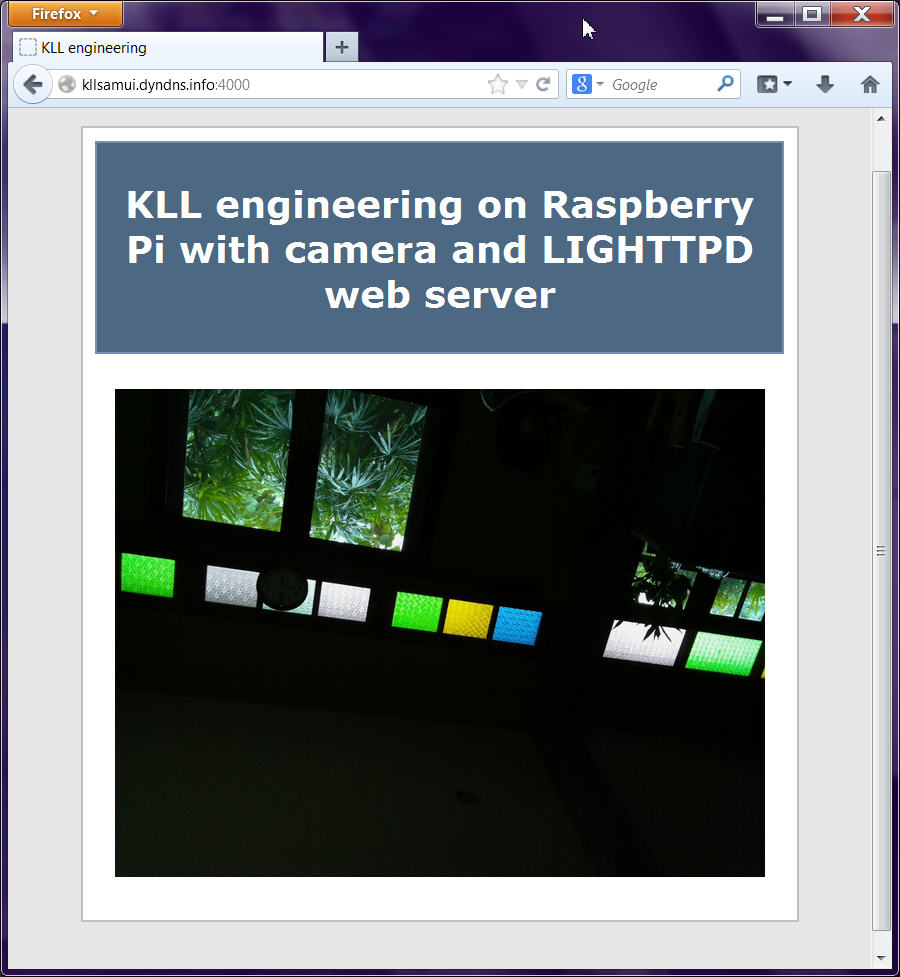Expand the URL history dropdown arrow
Screen dimensions: 900x977
point(521,85)
